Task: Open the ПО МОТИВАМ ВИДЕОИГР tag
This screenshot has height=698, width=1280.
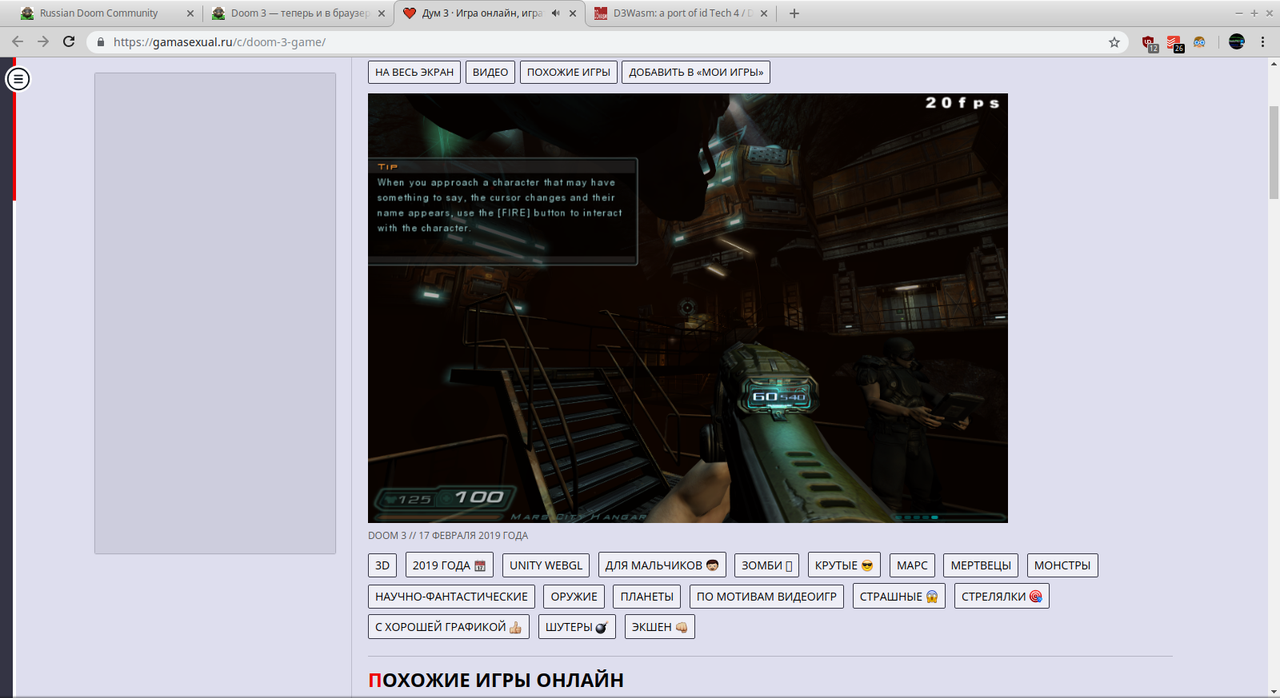Action: (x=767, y=596)
